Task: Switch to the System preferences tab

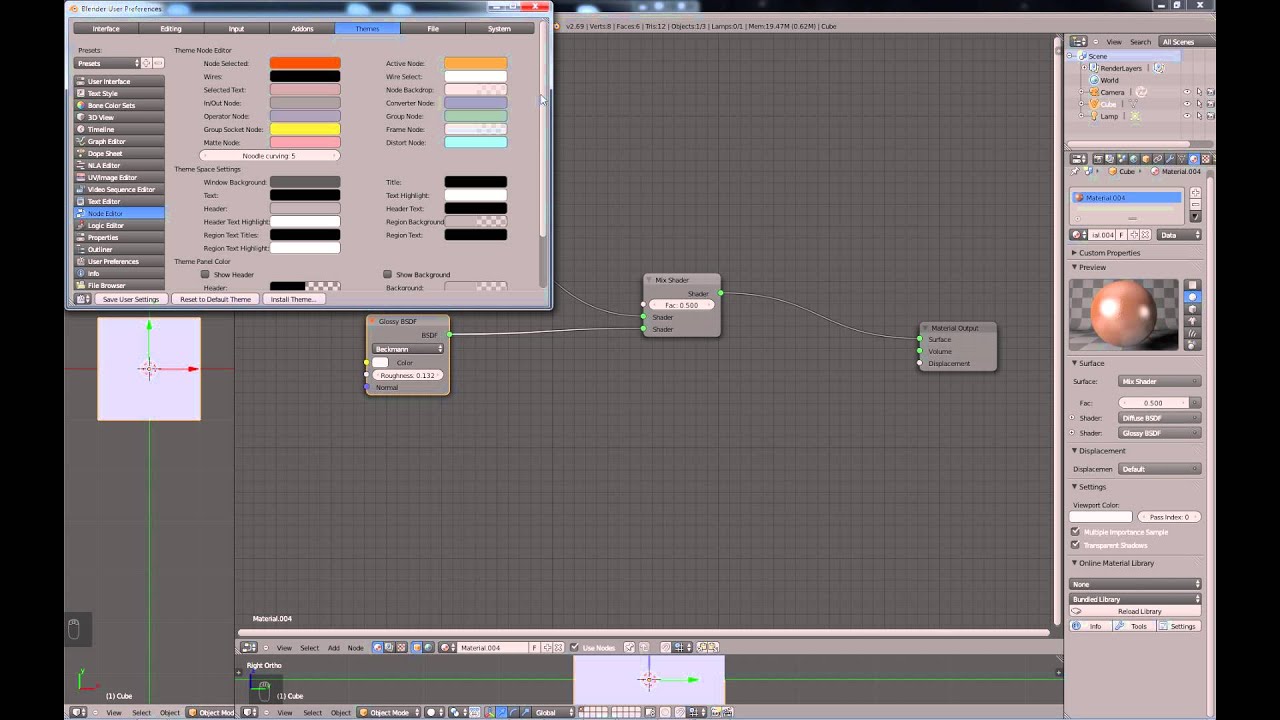Action: click(x=499, y=28)
